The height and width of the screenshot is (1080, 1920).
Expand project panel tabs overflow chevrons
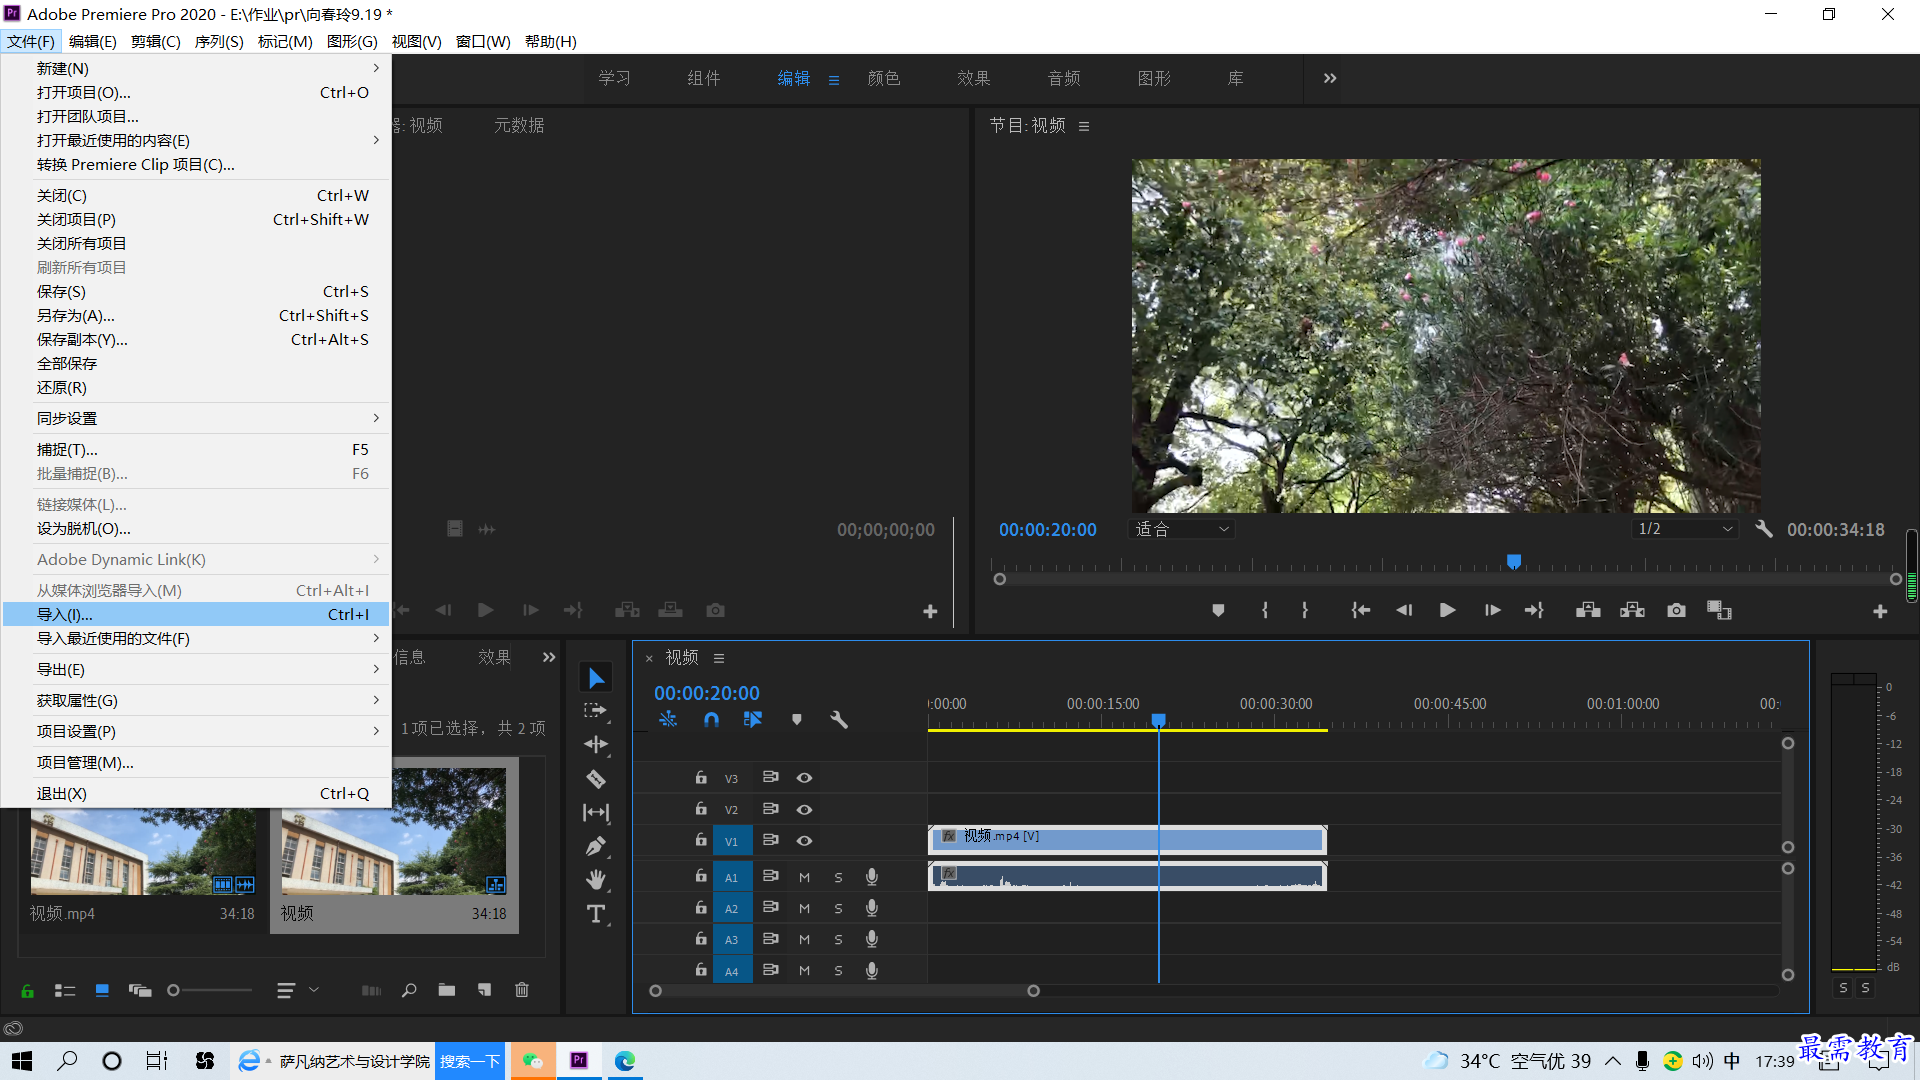pos(549,657)
